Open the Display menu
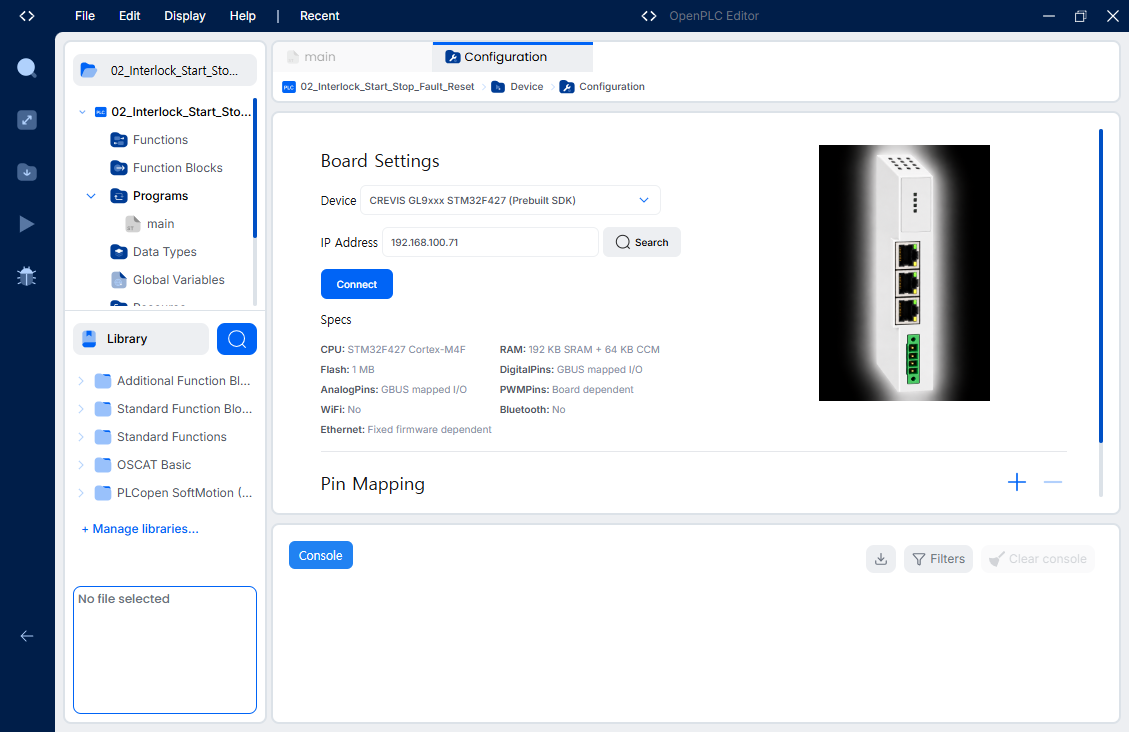The width and height of the screenshot is (1129, 732). point(184,16)
